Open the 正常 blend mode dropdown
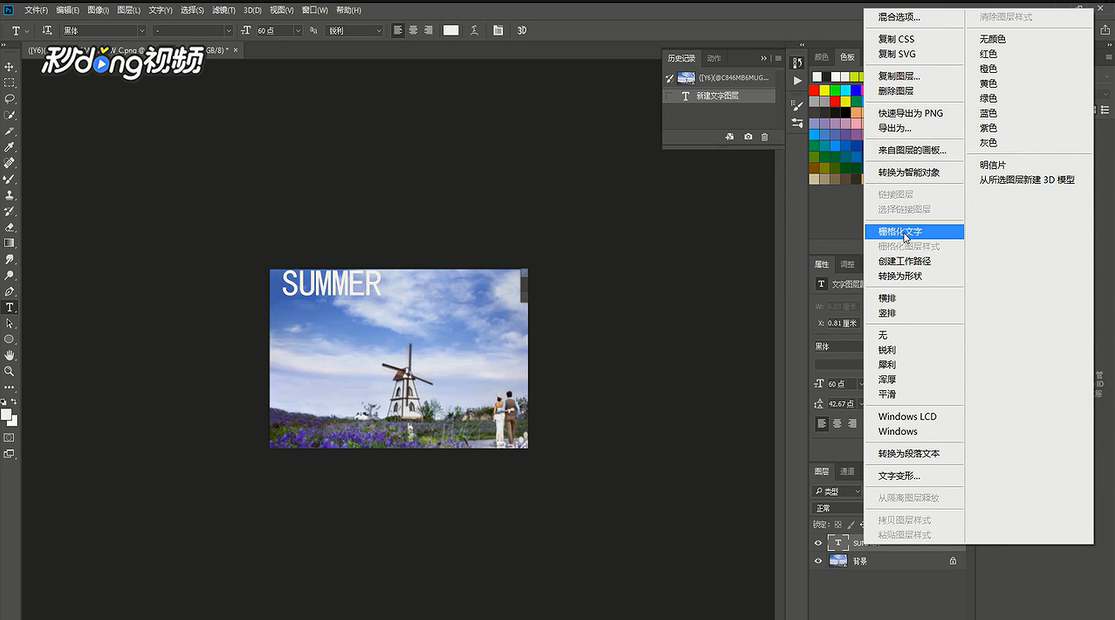Viewport: 1115px width, 620px height. pos(837,508)
